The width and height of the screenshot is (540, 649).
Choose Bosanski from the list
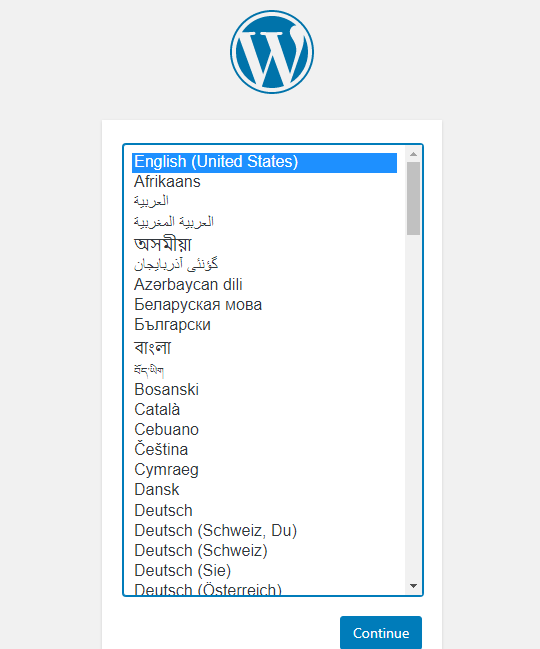[x=264, y=390]
